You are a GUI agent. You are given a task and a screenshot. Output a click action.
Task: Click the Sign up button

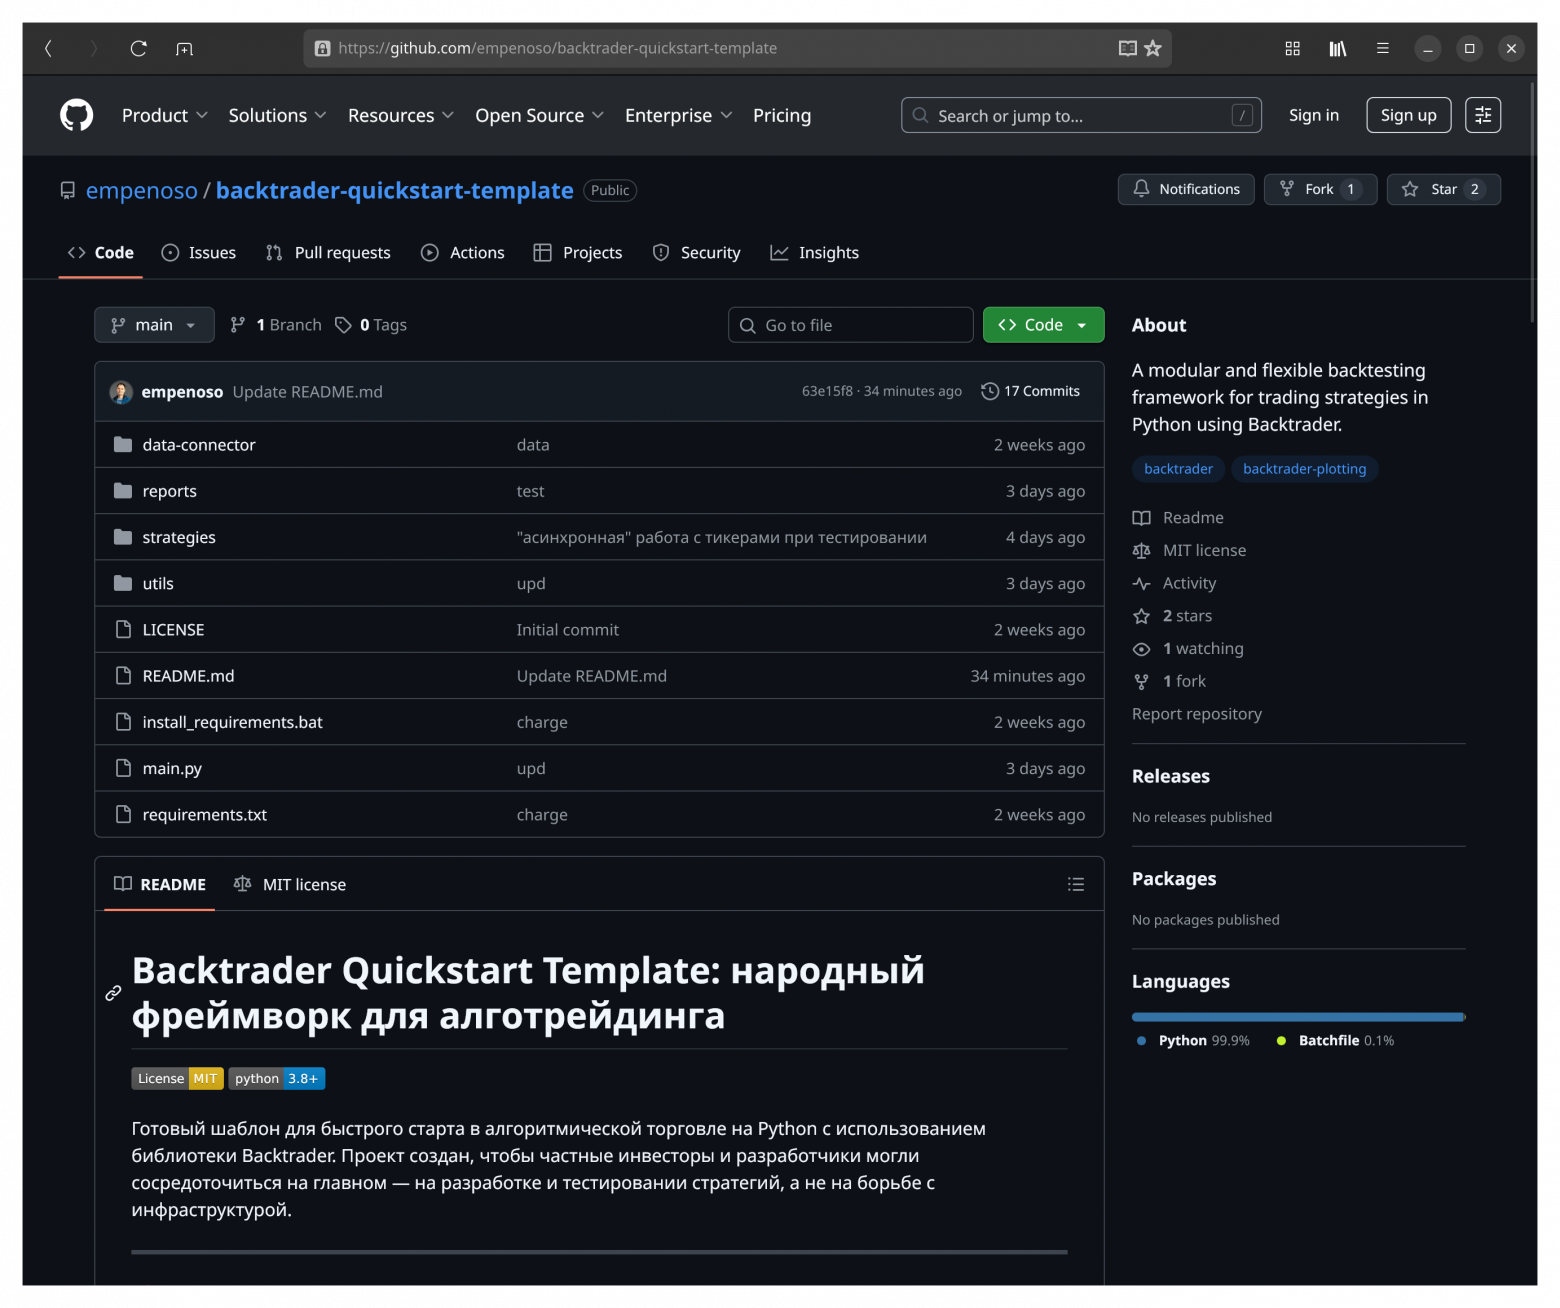(1408, 115)
